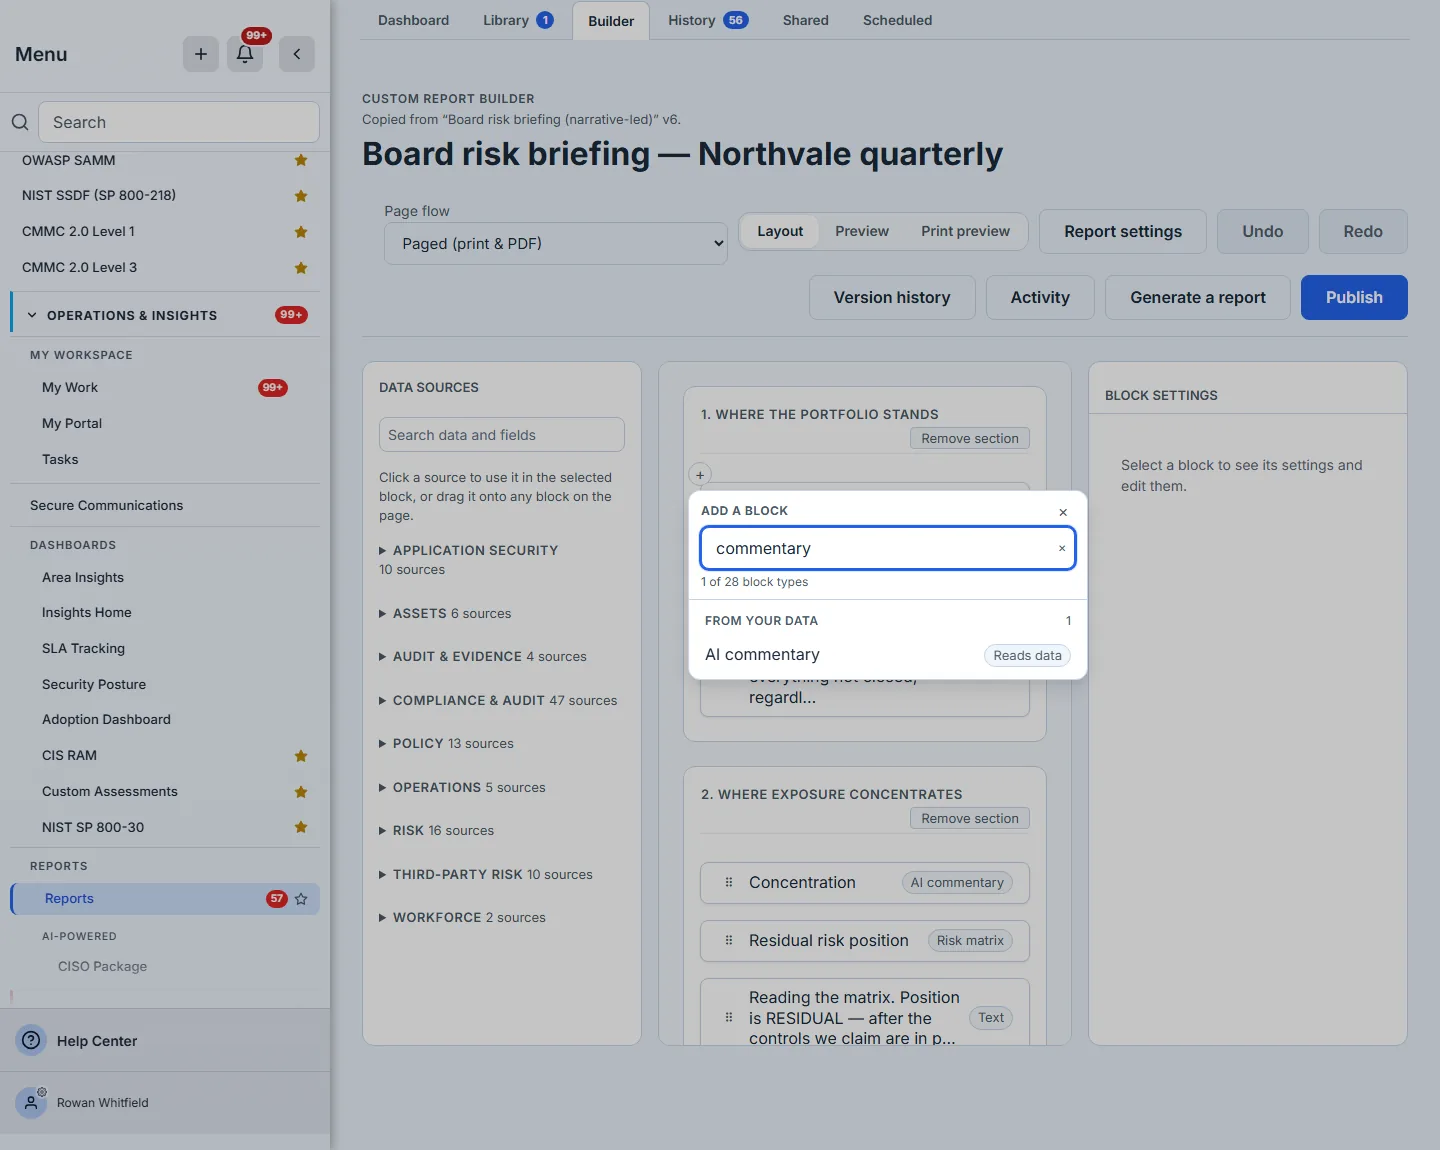Click Generate a report
This screenshot has width=1440, height=1150.
[1198, 297]
